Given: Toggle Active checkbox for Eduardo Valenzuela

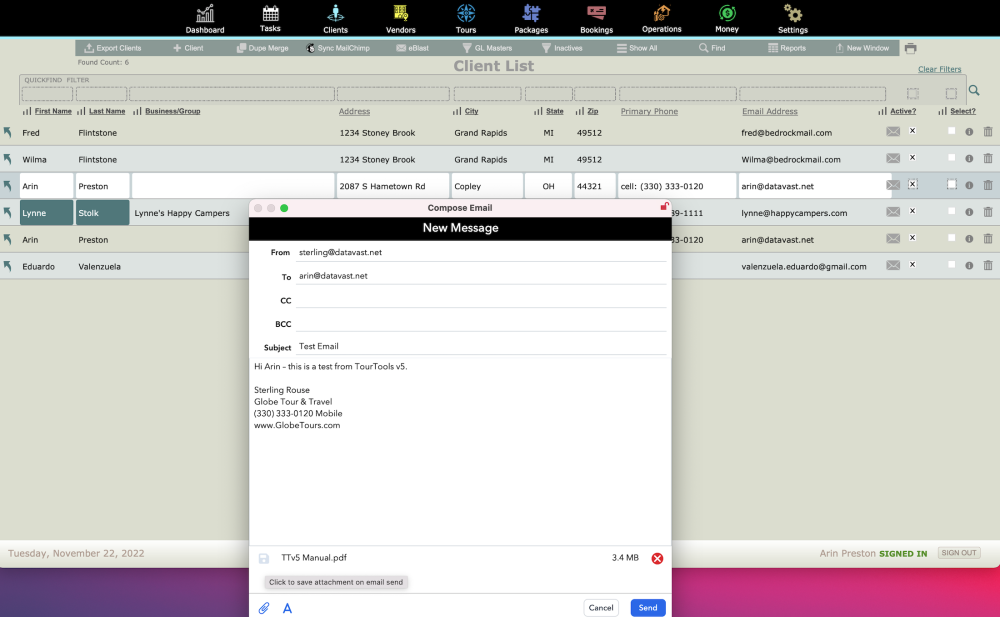Looking at the screenshot, I should coord(912,265).
